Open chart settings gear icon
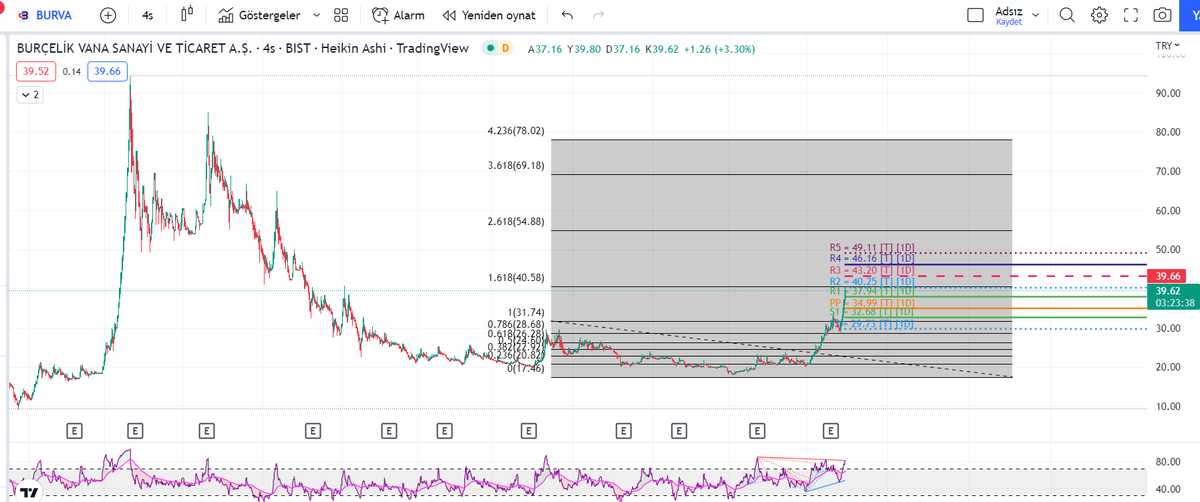 [x=1099, y=15]
